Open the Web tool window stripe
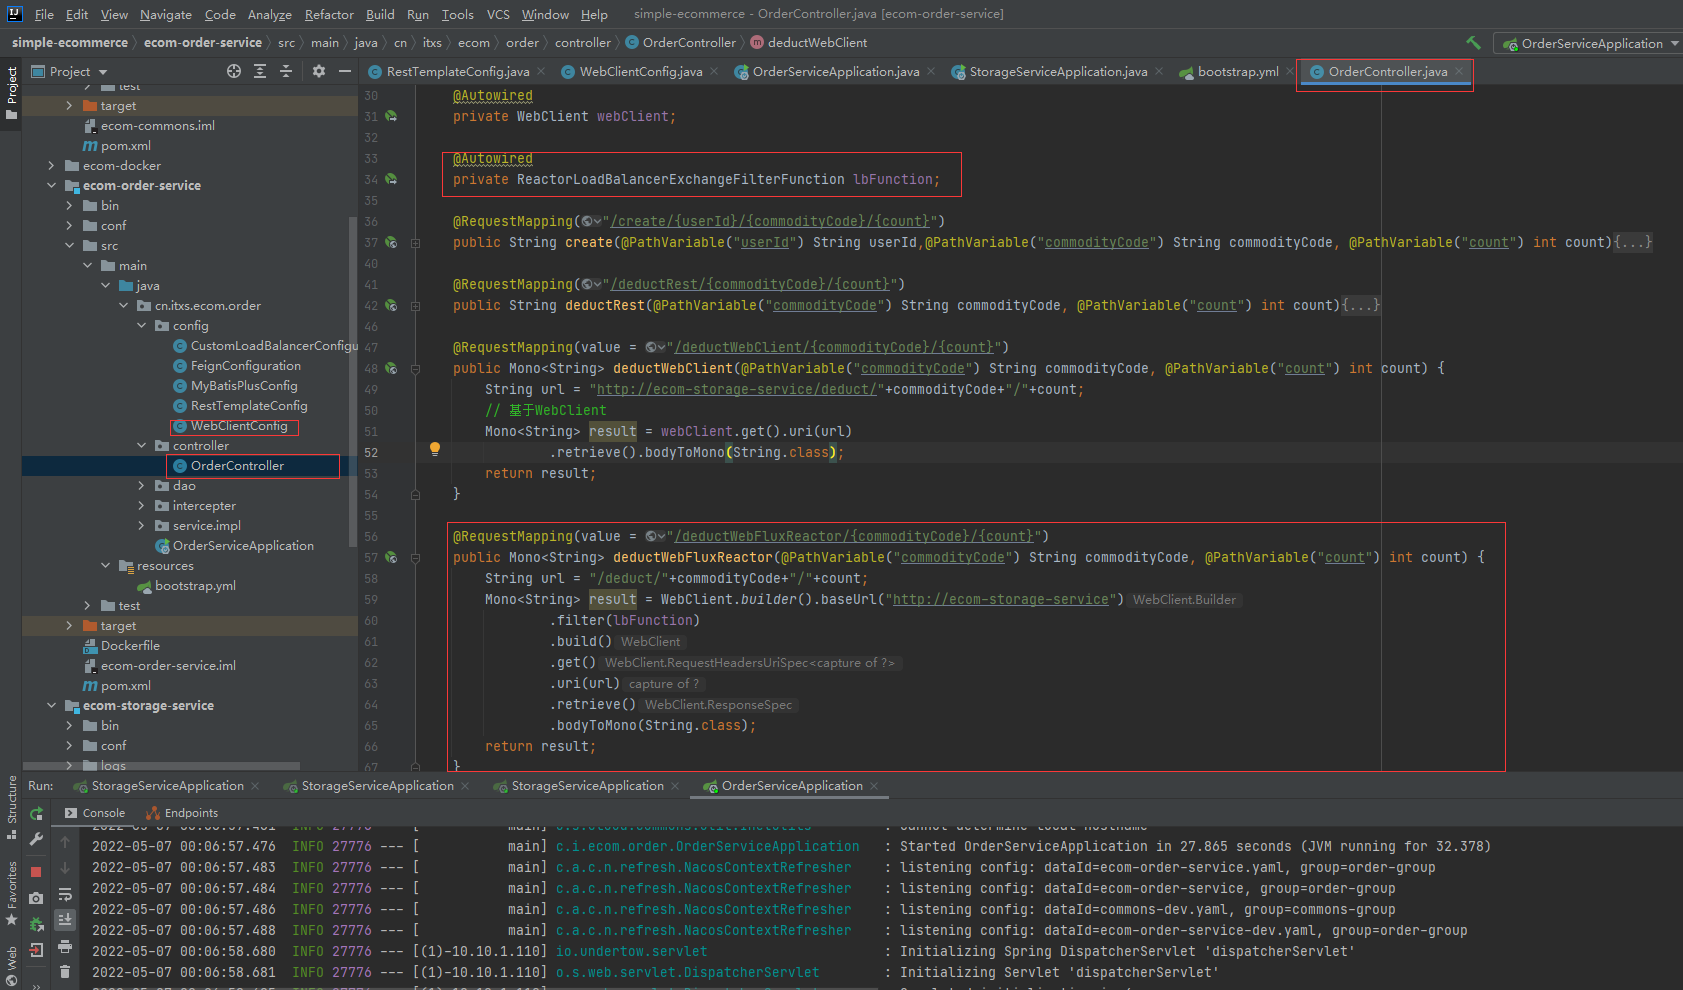The height and width of the screenshot is (990, 1683). (x=12, y=965)
